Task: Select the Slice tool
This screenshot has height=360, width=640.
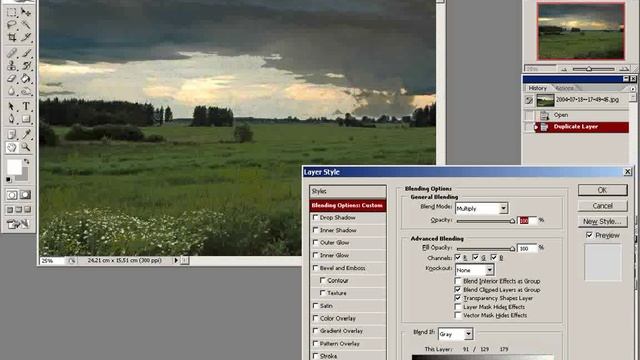Action: (26, 37)
